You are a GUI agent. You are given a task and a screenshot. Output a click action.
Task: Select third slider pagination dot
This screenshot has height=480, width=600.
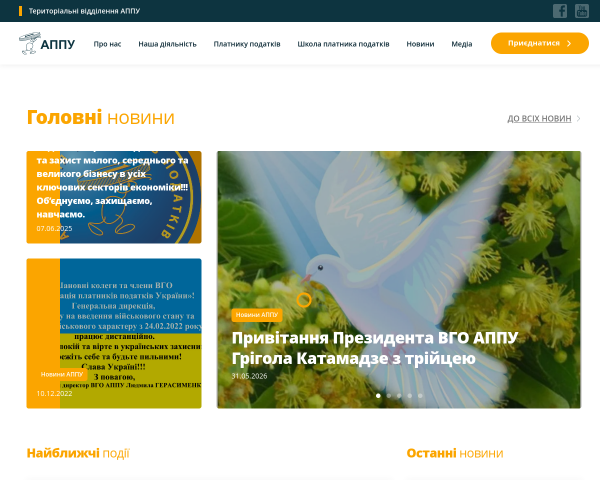399,395
